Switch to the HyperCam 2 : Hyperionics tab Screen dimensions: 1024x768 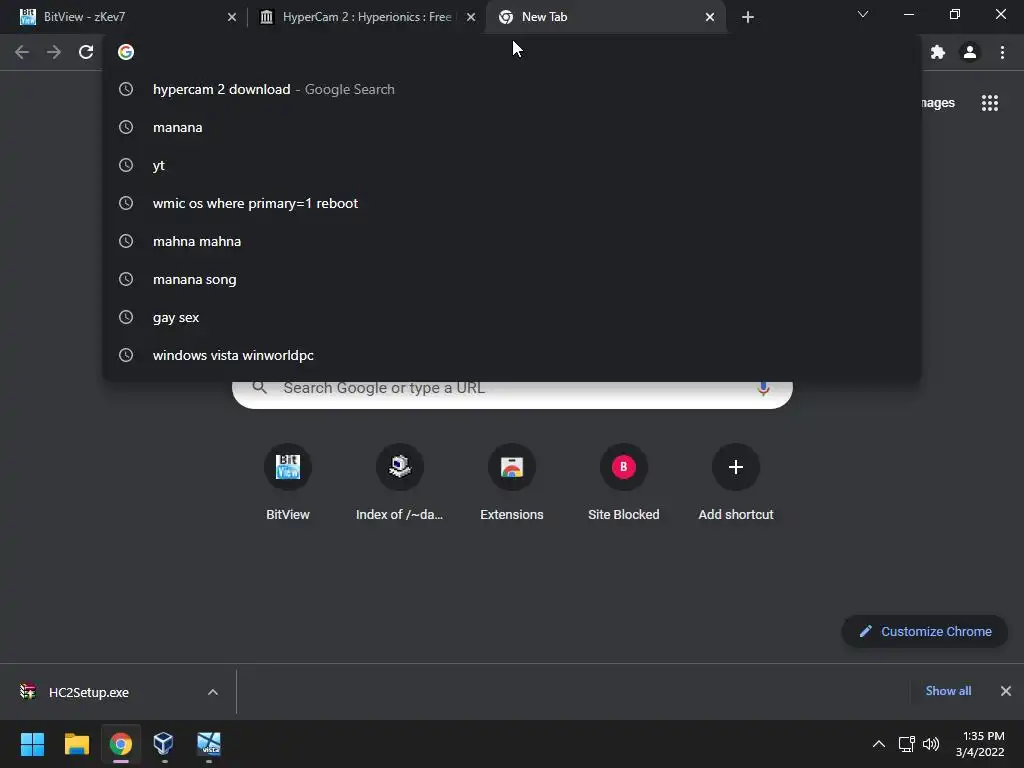[x=367, y=17]
